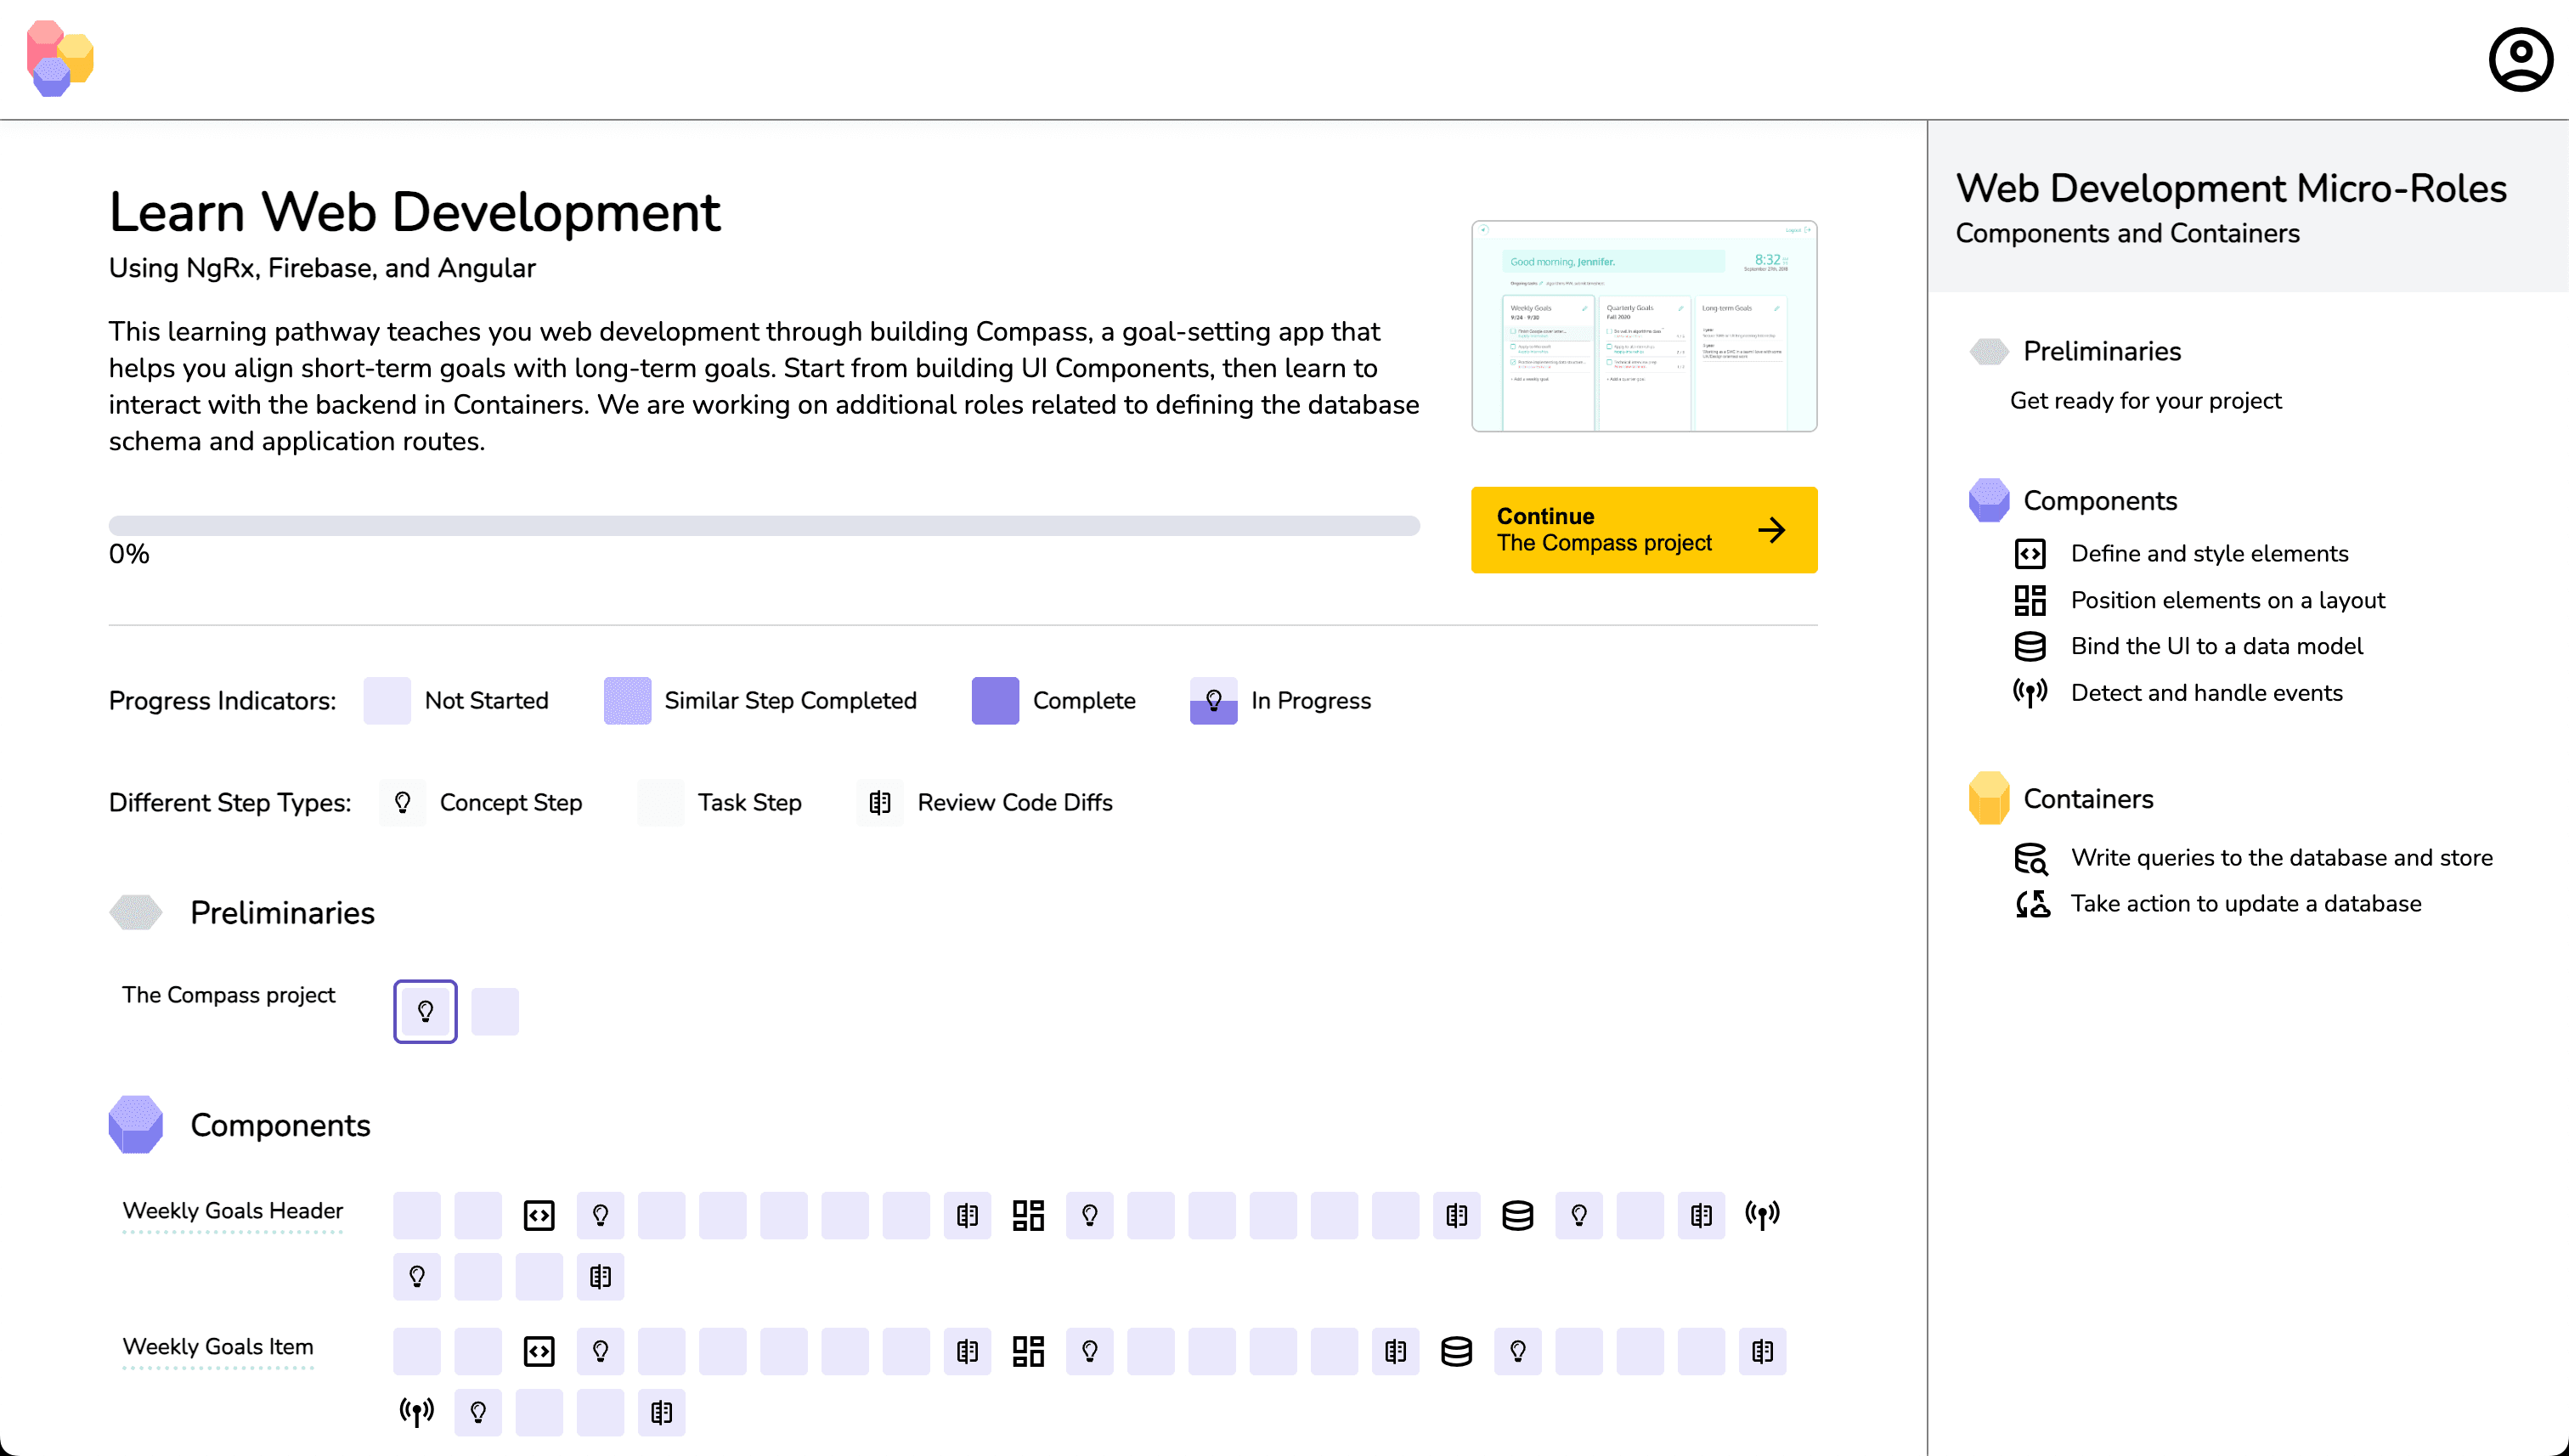Open the Weekly Goals Header link
The height and width of the screenshot is (1456, 2569).
tap(232, 1211)
